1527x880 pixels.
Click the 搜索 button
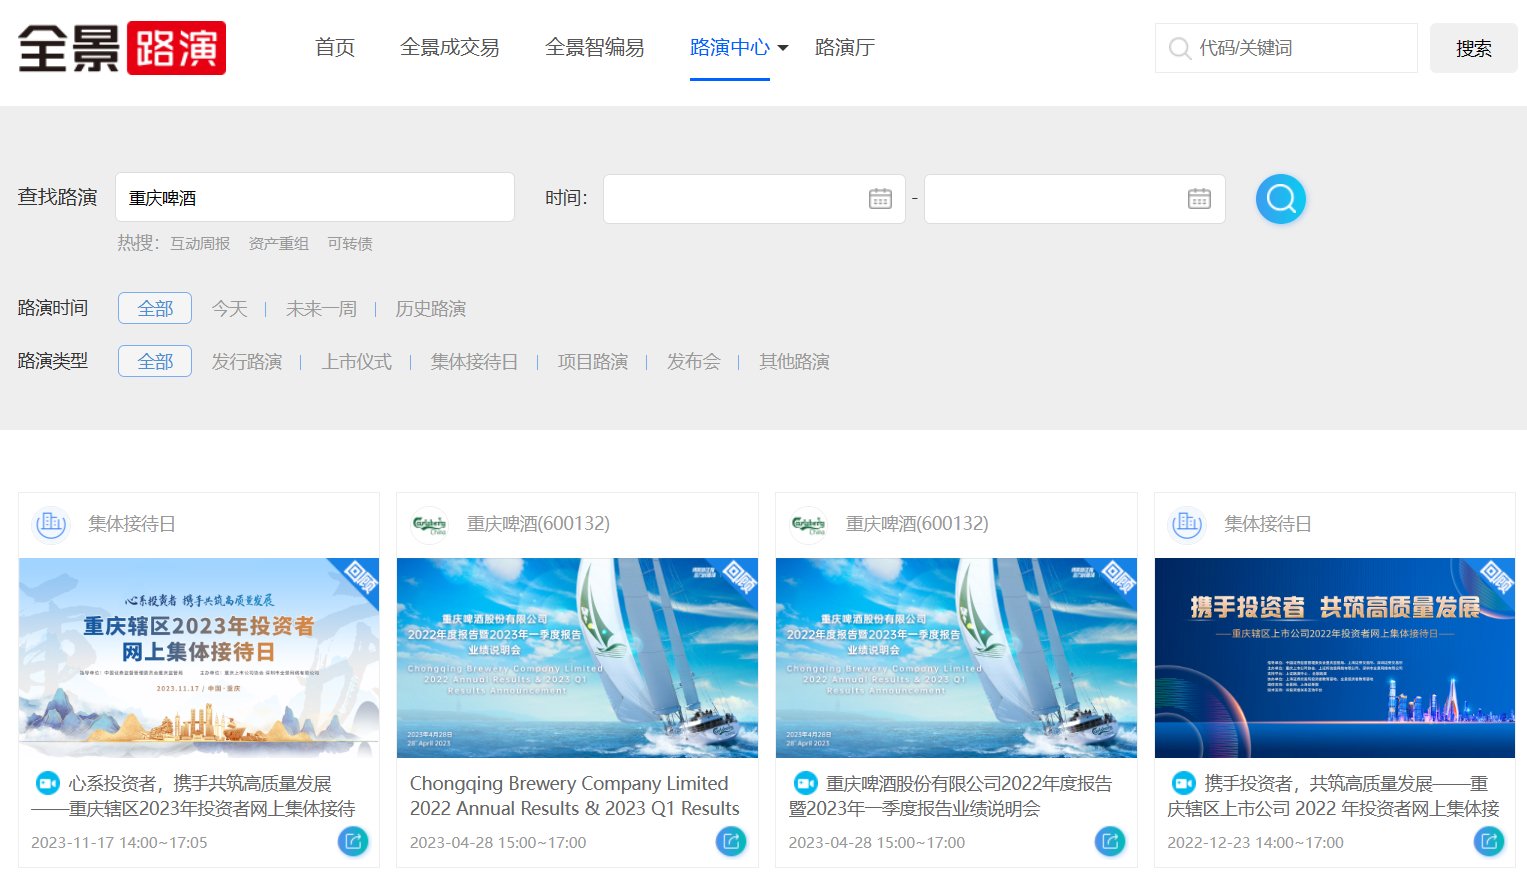click(1473, 48)
